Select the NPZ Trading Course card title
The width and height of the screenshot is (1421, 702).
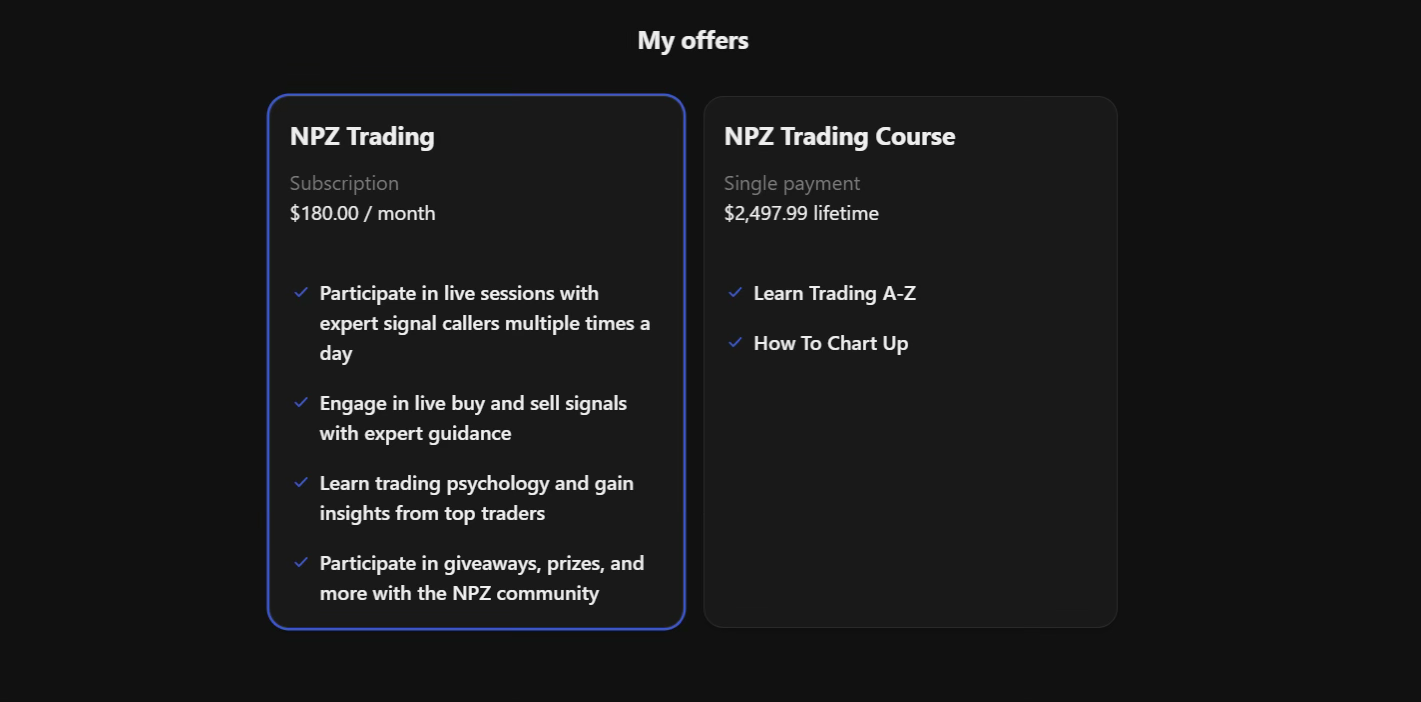coord(840,136)
